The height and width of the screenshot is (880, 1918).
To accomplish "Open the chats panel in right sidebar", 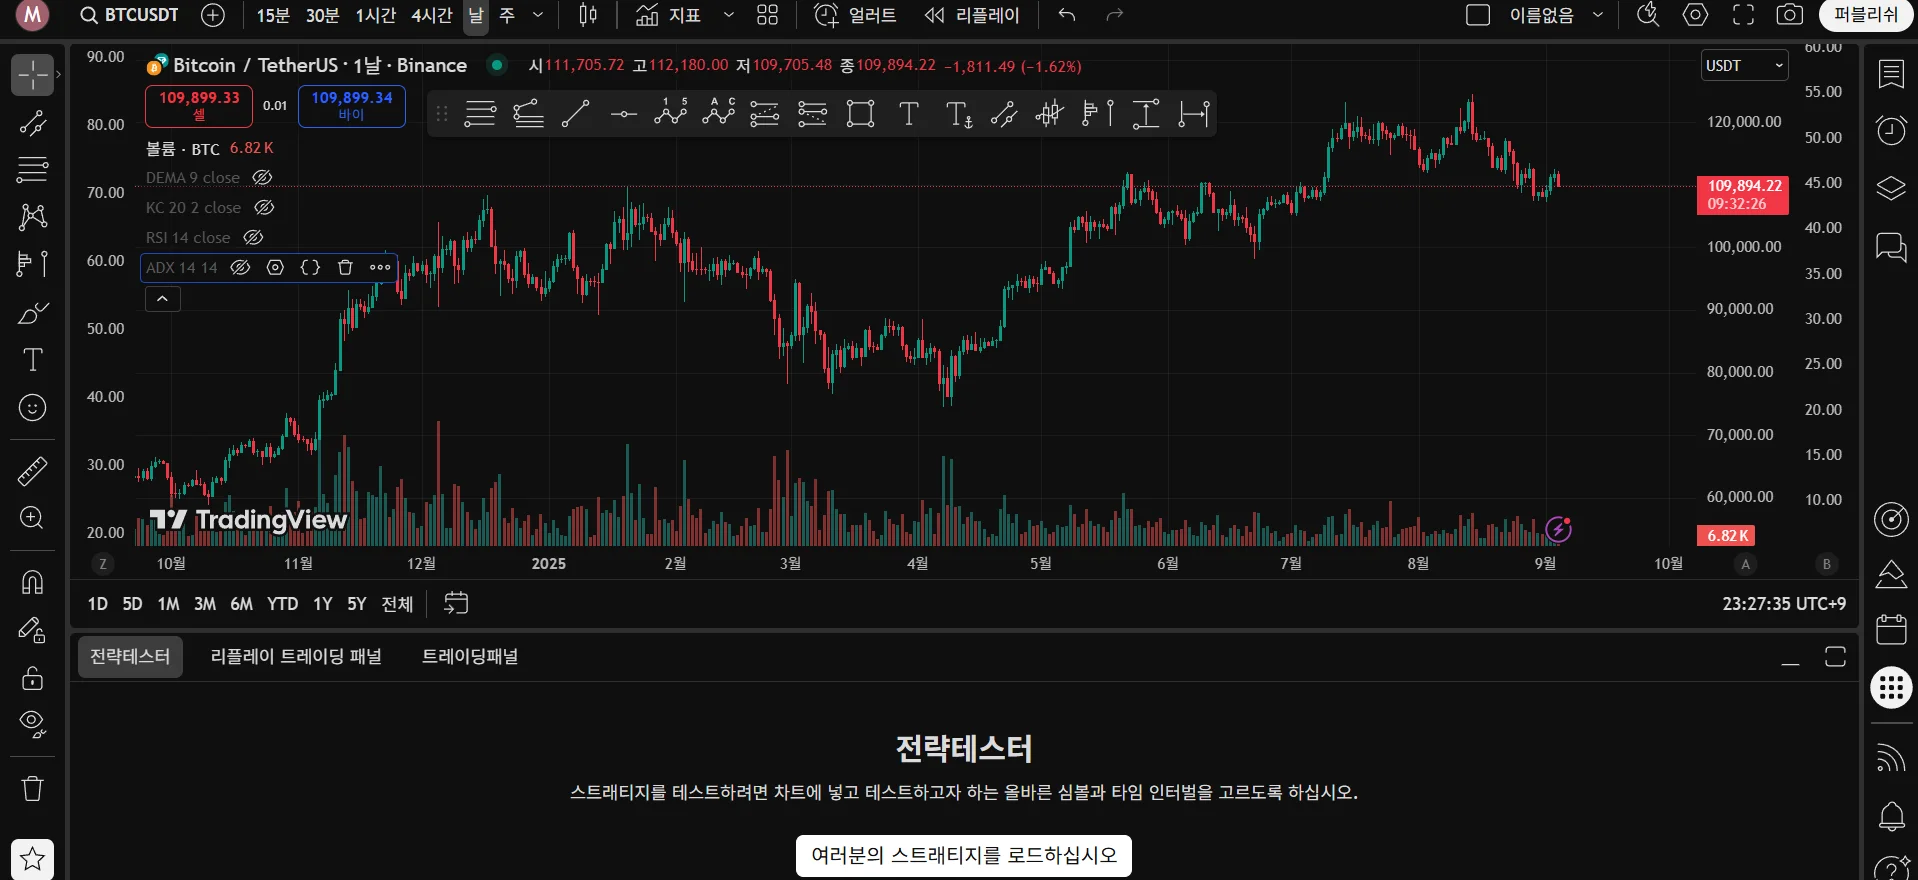I will pyautogui.click(x=1891, y=246).
